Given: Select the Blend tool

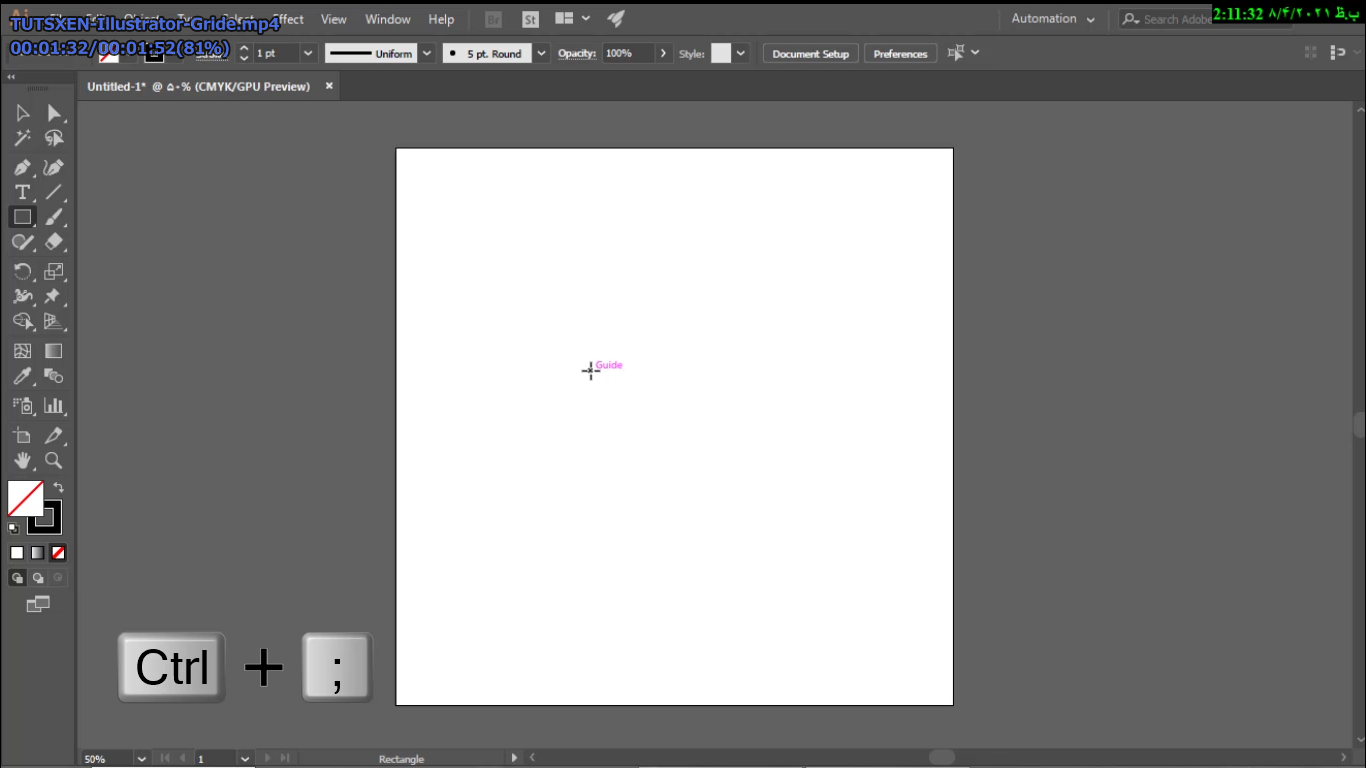Looking at the screenshot, I should [54, 376].
